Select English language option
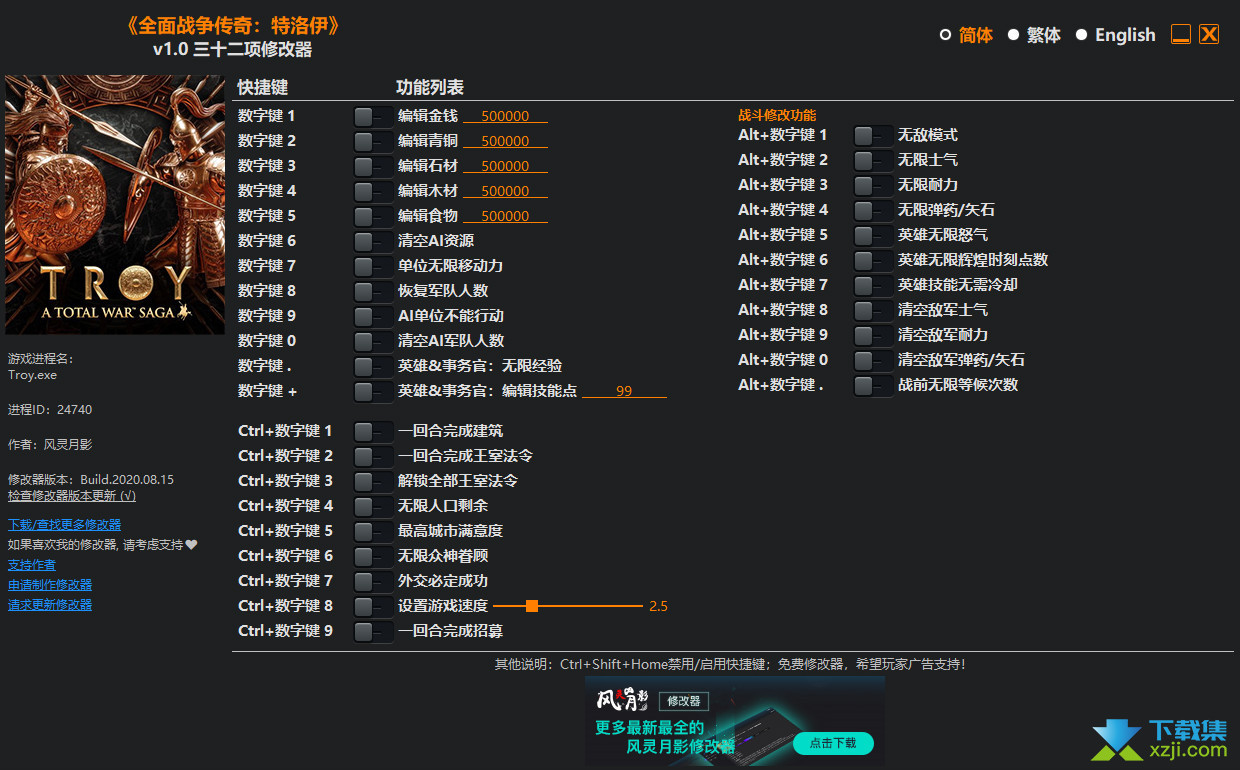The image size is (1240, 770). click(1081, 35)
